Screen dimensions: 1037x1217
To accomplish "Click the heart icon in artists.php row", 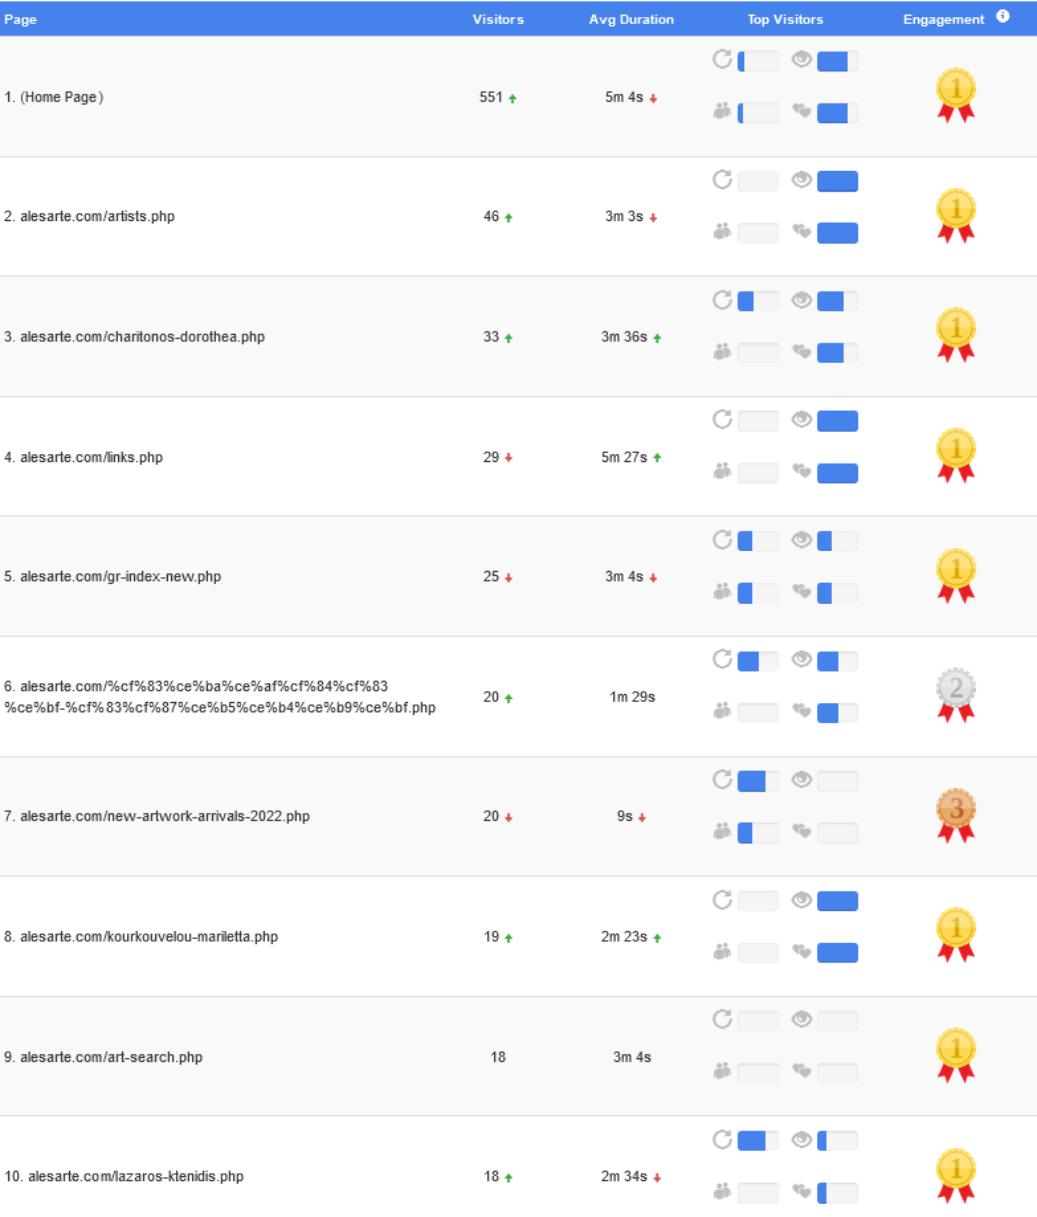I will [x=801, y=233].
